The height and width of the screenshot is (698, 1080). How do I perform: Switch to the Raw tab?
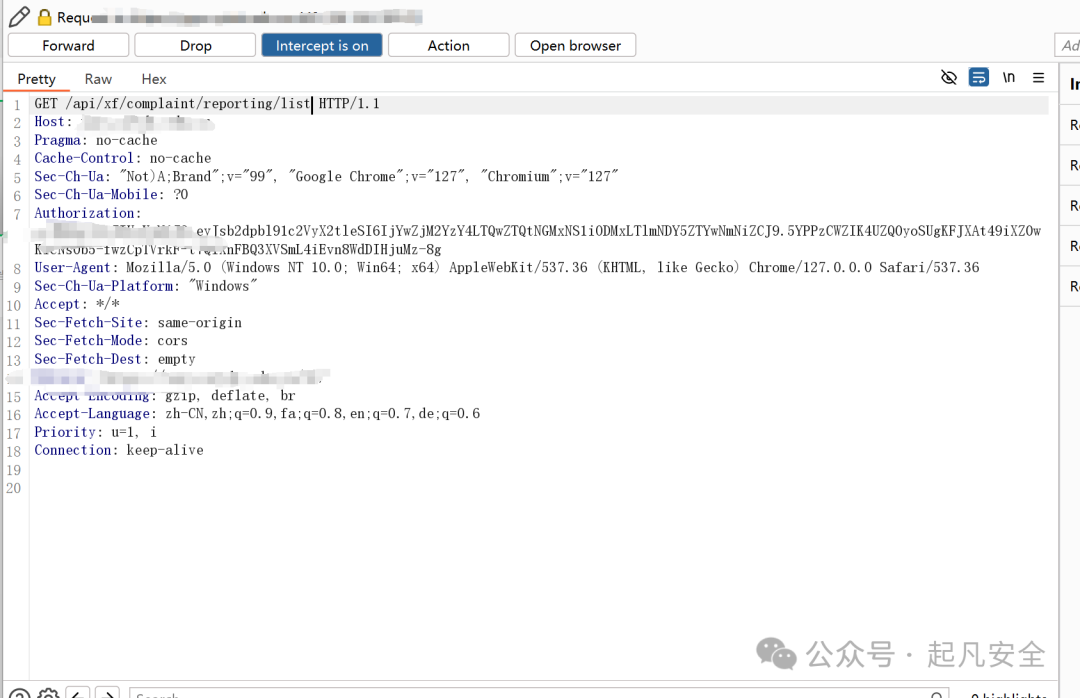pyautogui.click(x=98, y=79)
